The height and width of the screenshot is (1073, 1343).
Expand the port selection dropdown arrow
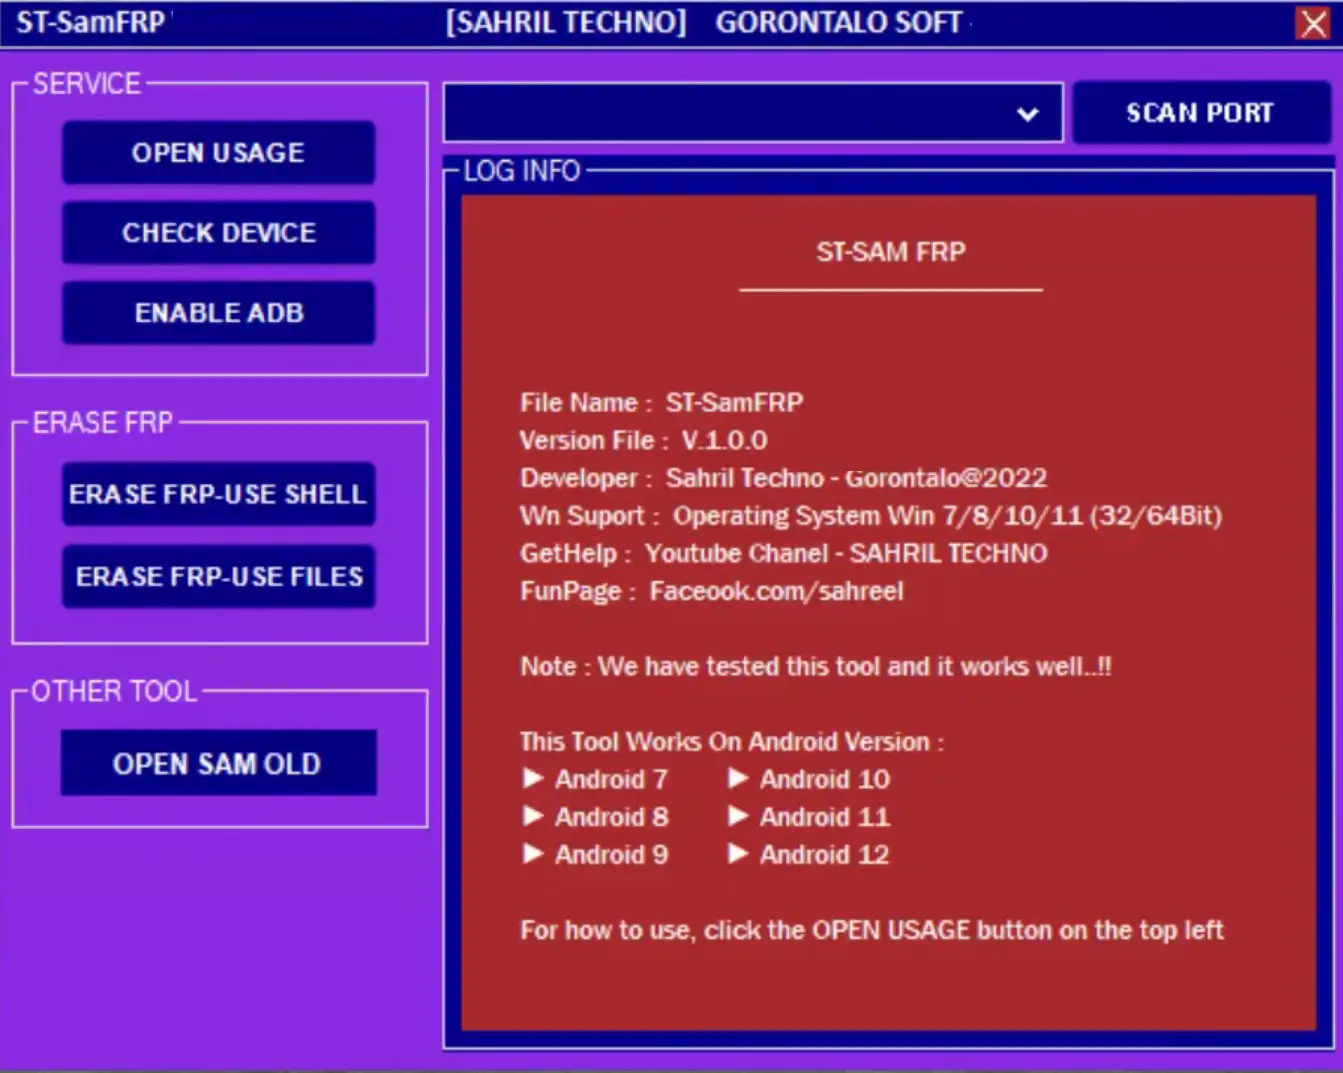(x=1027, y=114)
